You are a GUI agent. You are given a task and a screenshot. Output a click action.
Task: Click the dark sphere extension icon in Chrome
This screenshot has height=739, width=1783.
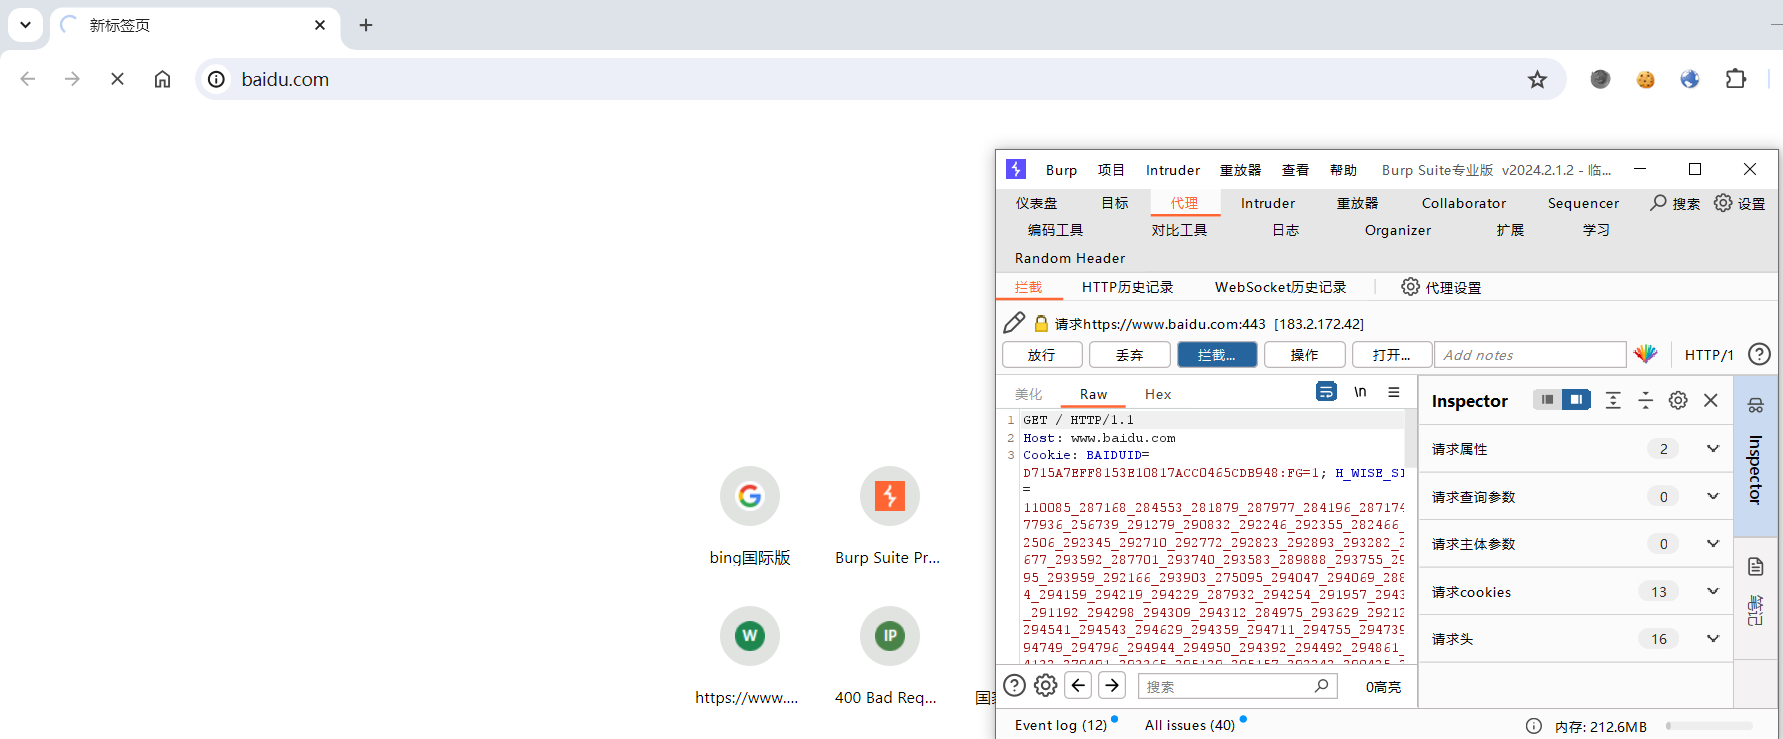point(1600,79)
